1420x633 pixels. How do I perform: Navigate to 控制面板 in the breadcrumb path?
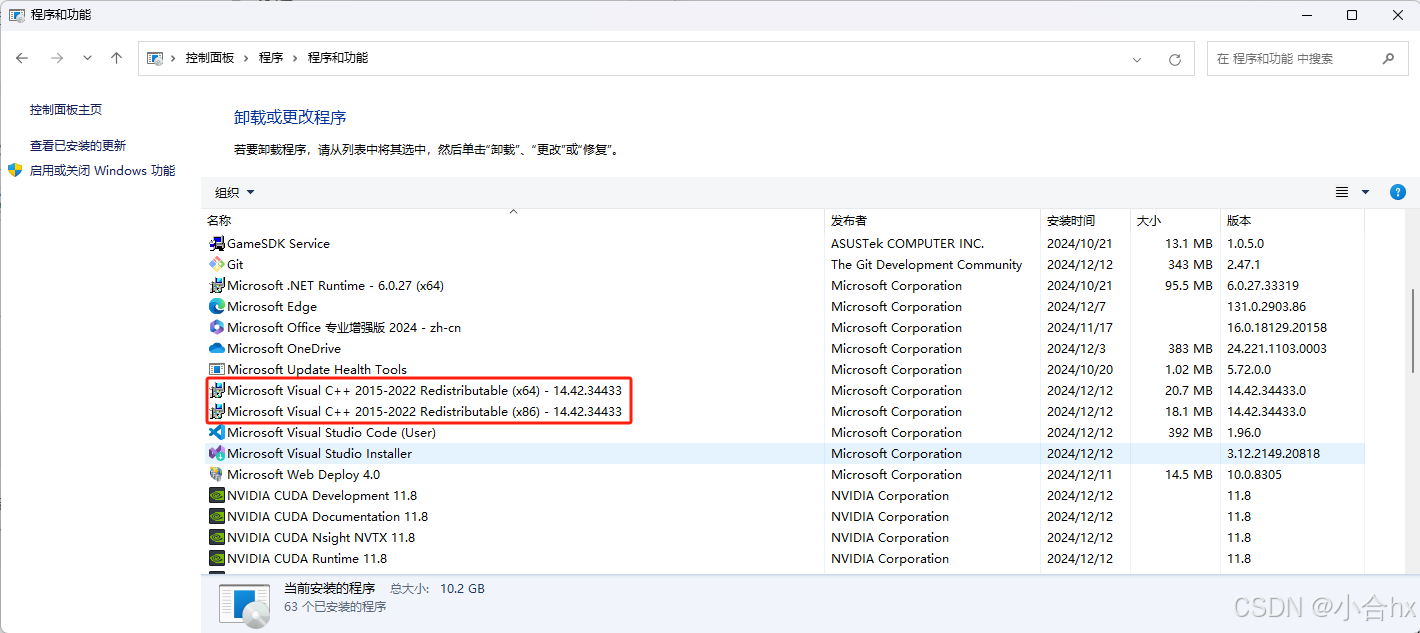tap(210, 58)
